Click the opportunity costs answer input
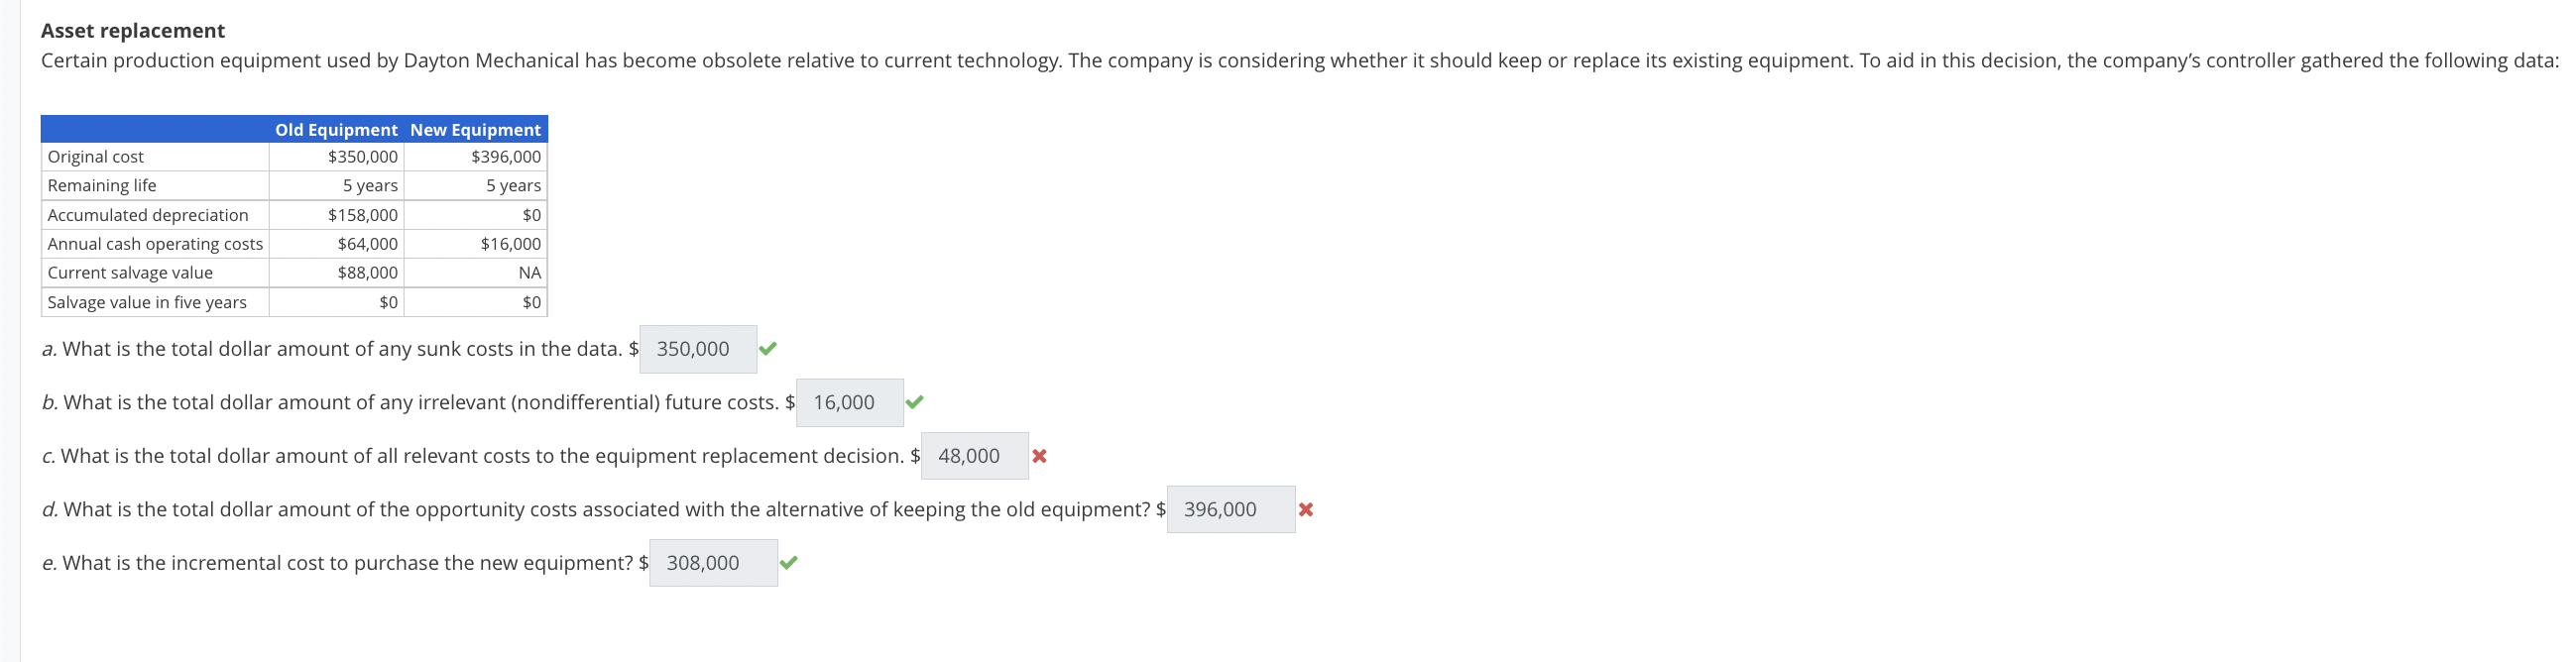The image size is (2576, 662). 1230,510
